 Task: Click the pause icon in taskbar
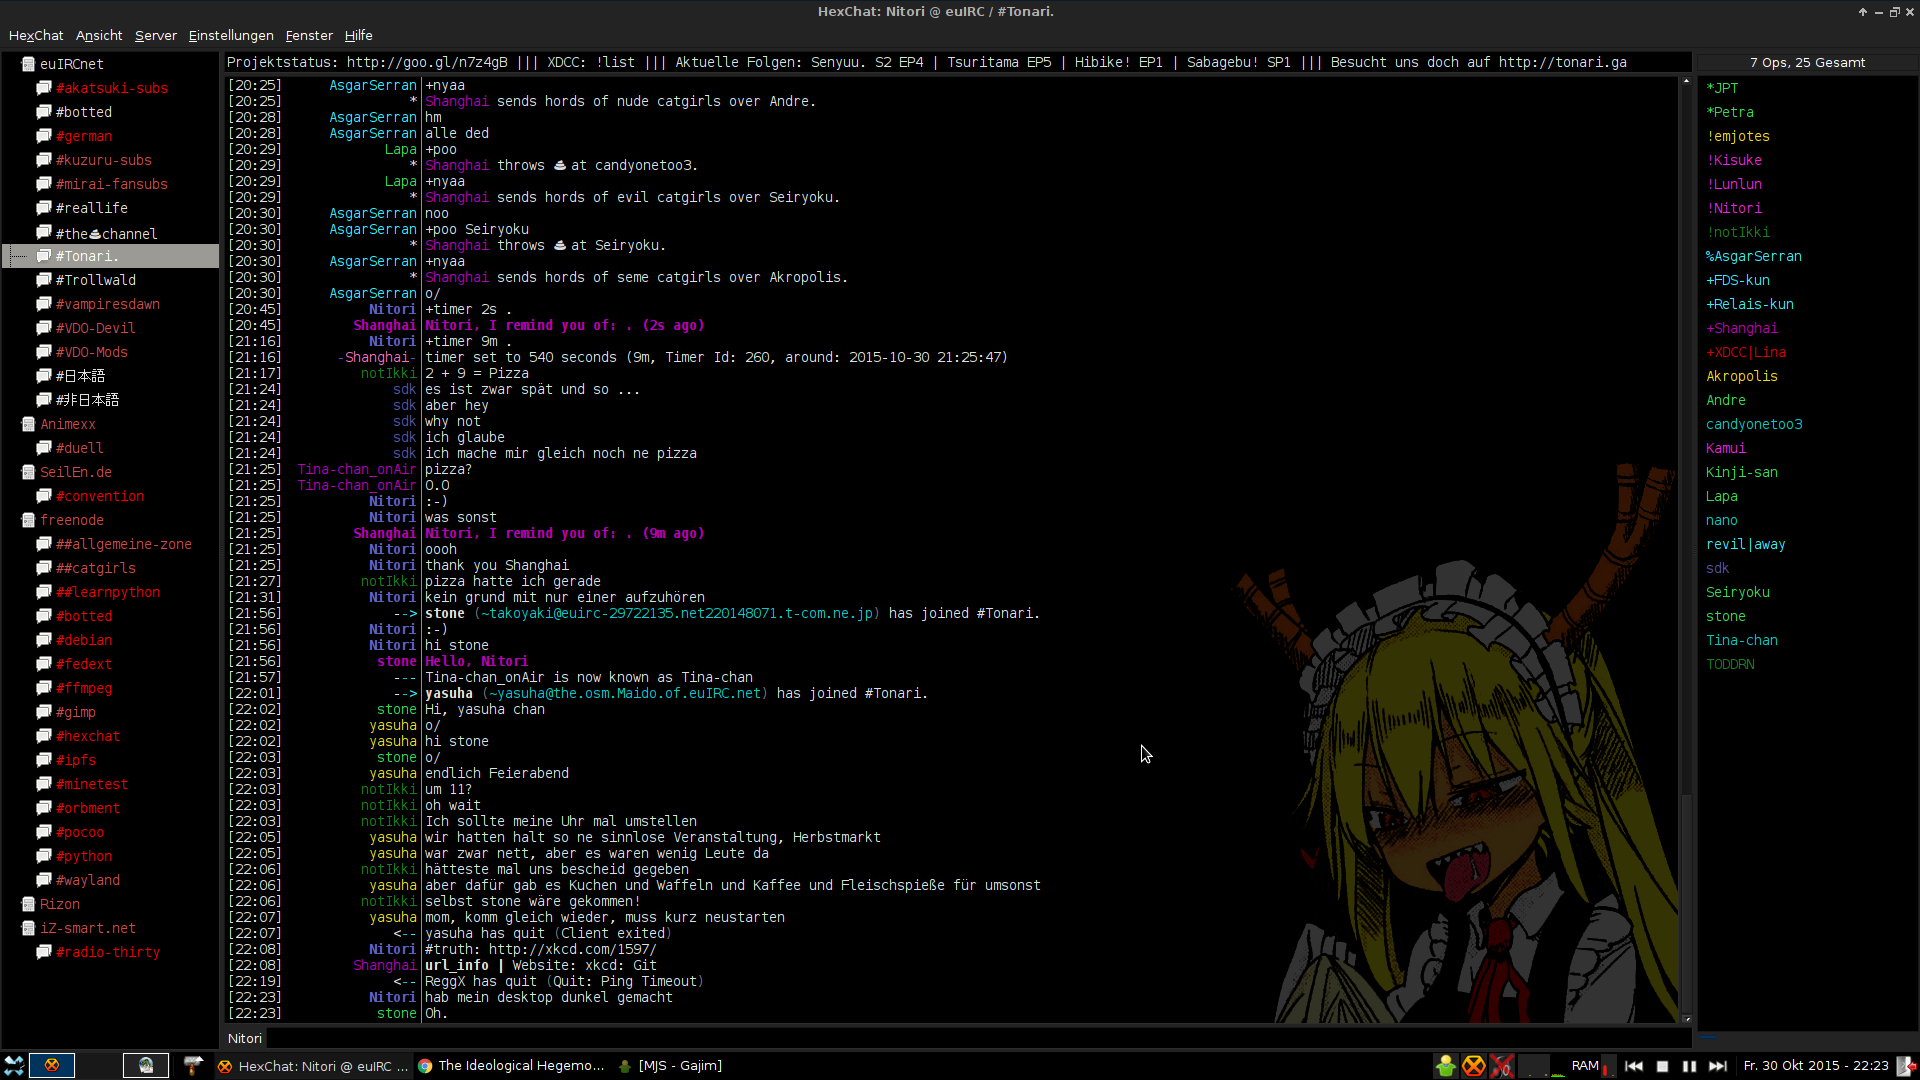(x=1690, y=1066)
